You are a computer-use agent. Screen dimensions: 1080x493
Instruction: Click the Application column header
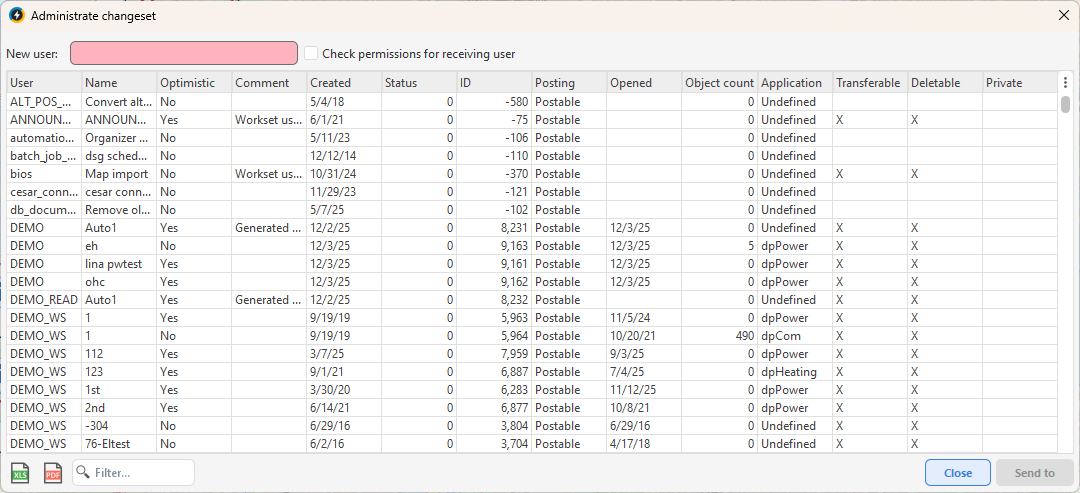pyautogui.click(x=794, y=83)
